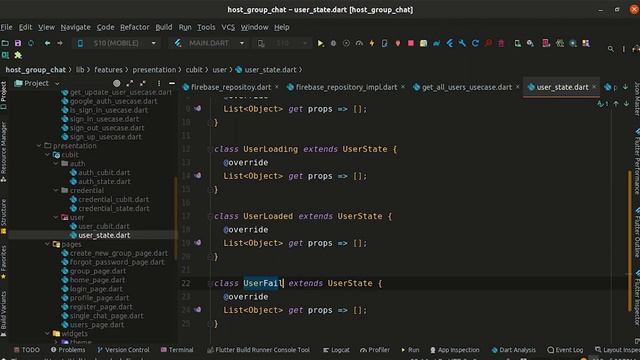640x360 pixels.
Task: Open the Refactor menu
Action: (x=135, y=27)
